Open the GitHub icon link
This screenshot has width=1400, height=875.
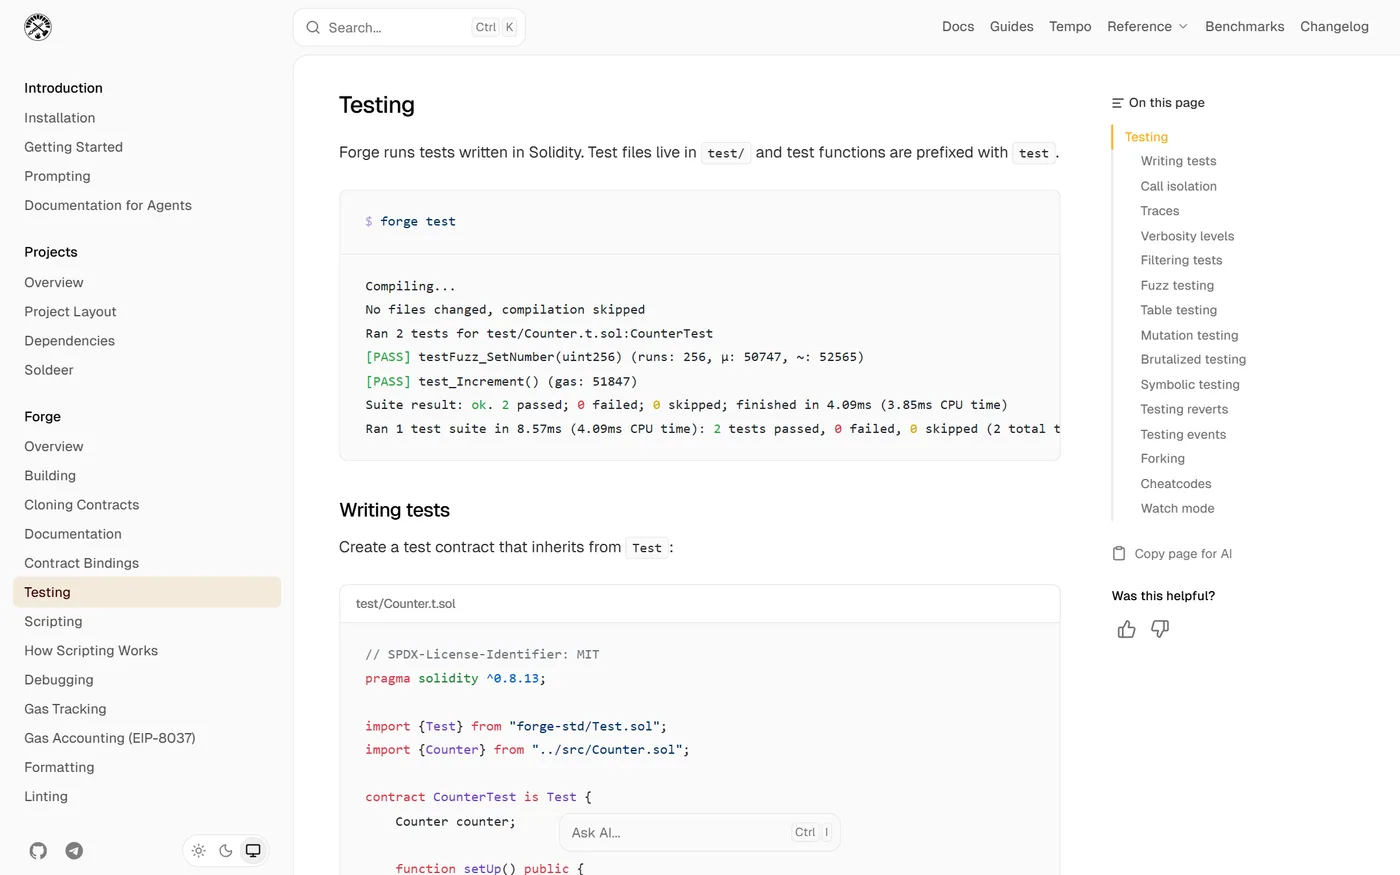(x=38, y=851)
